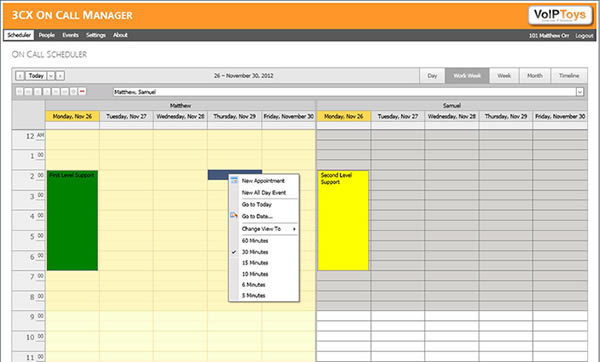Image resolution: width=600 pixels, height=362 pixels.
Task: Click the red minus resource-count button
Action: [82, 92]
